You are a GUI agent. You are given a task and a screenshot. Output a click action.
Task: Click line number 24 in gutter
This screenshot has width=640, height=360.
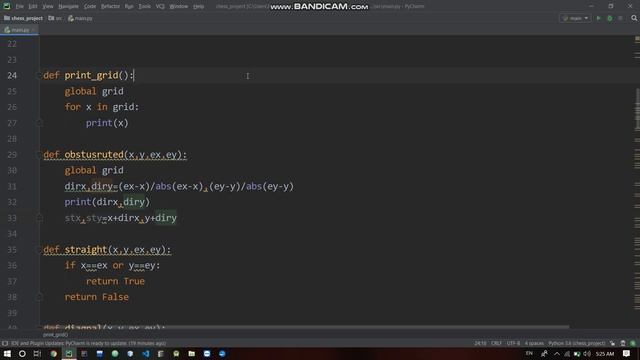pos(12,76)
